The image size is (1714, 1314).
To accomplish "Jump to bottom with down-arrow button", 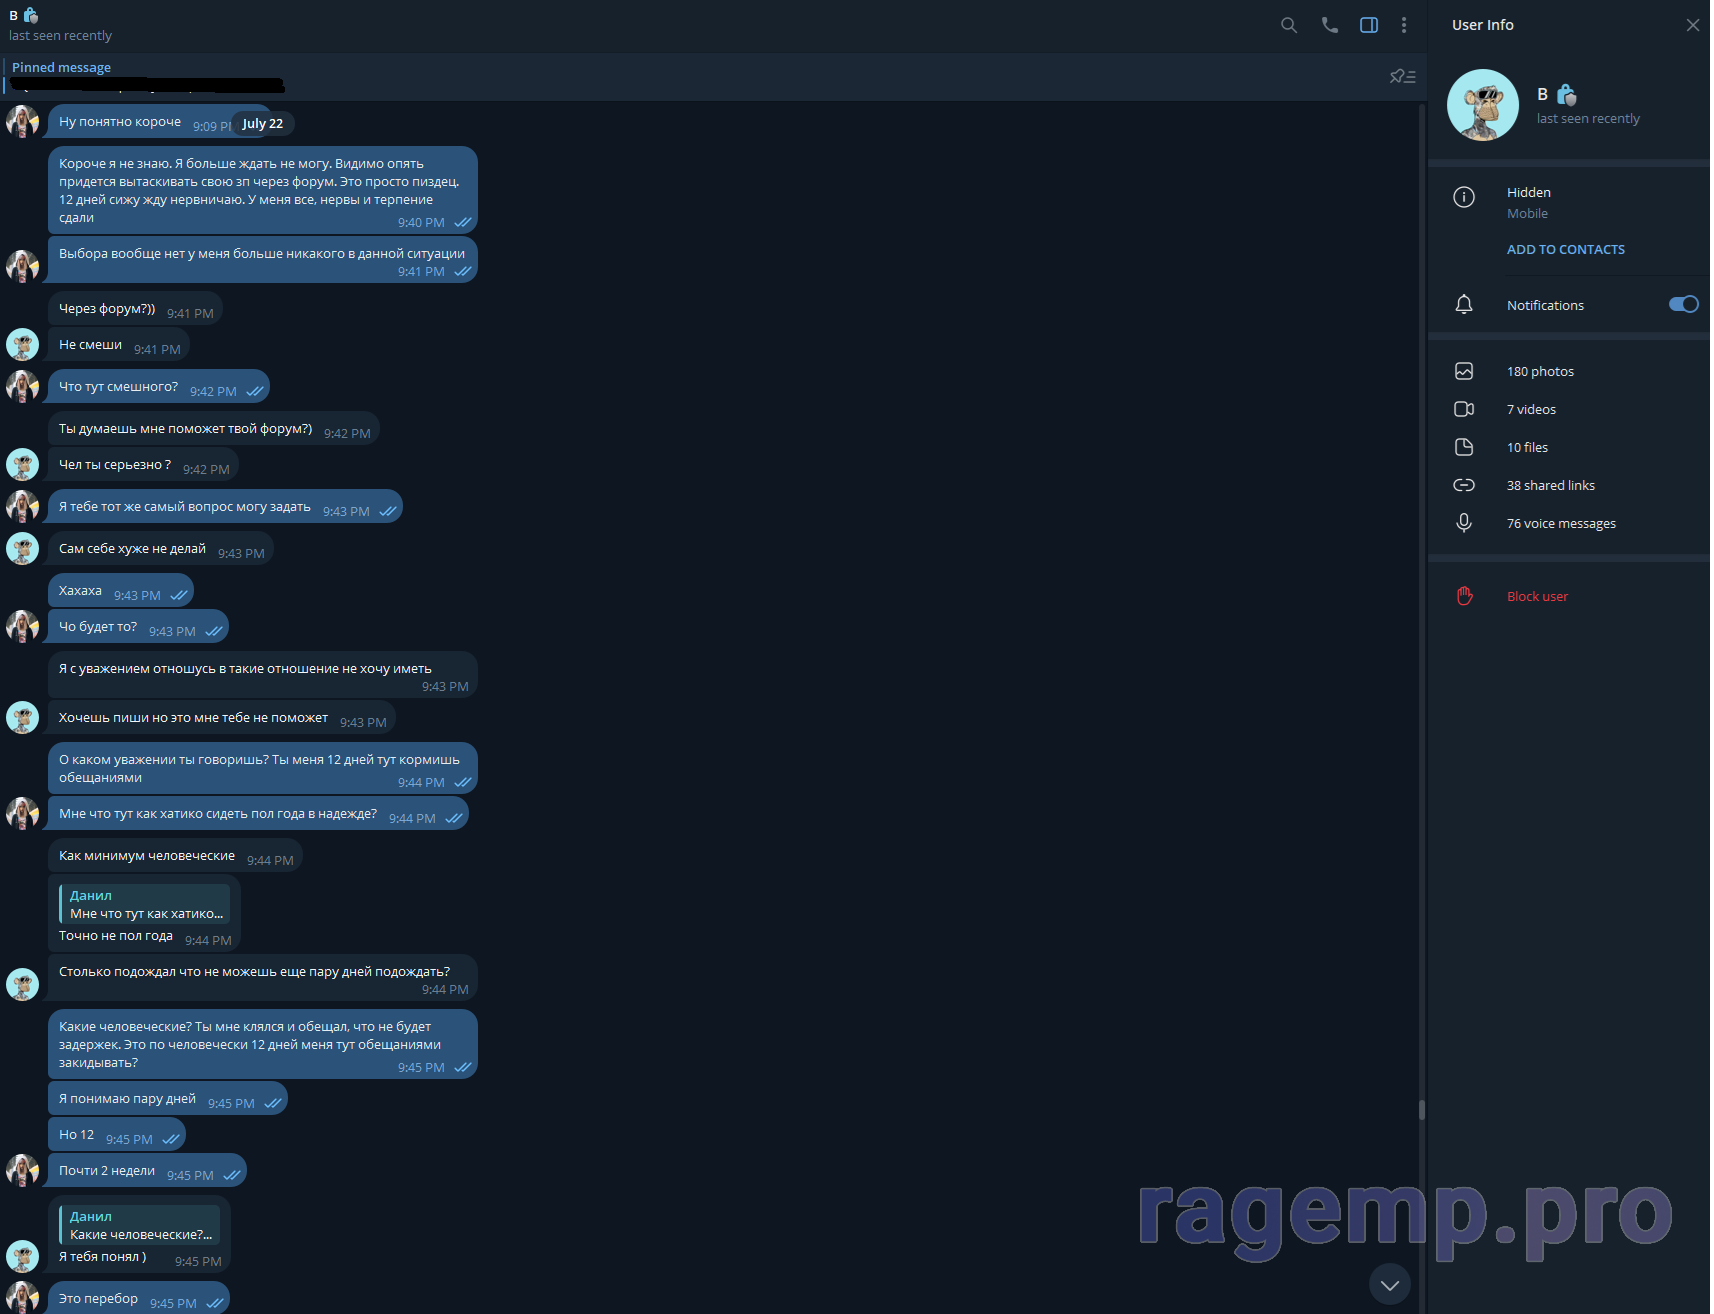I will (x=1389, y=1285).
